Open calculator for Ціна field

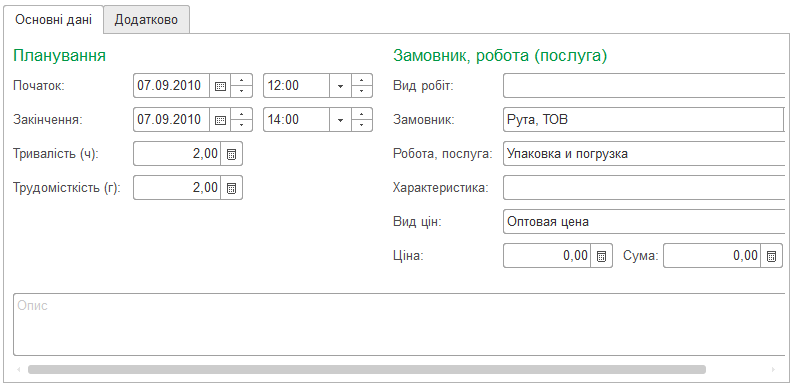601,256
